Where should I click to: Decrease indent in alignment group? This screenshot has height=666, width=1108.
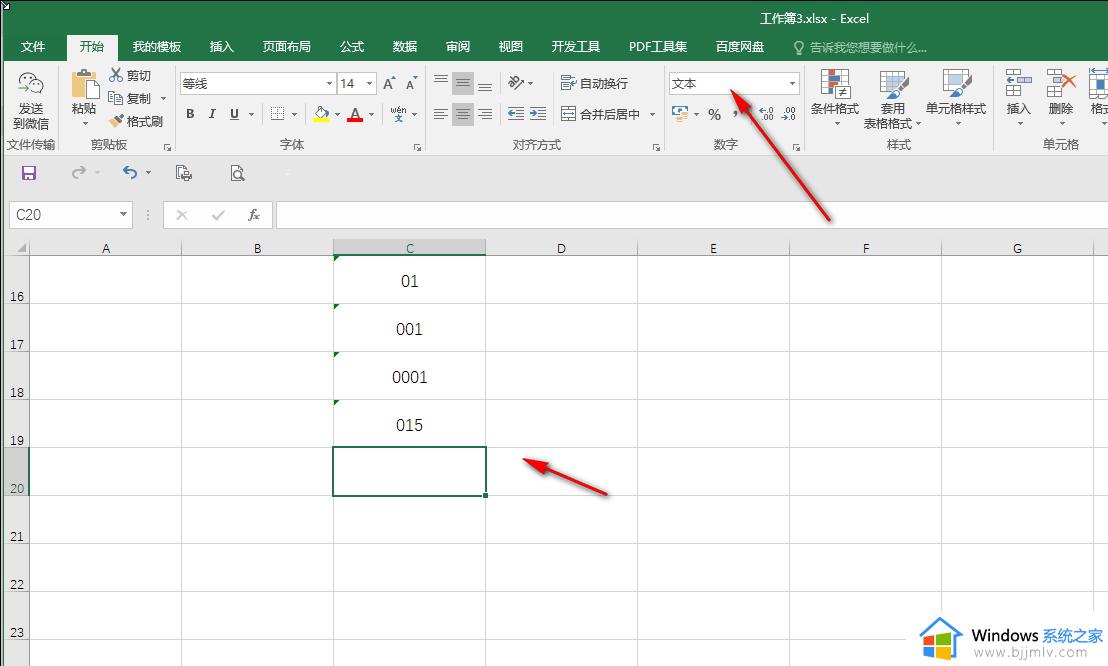click(x=516, y=113)
